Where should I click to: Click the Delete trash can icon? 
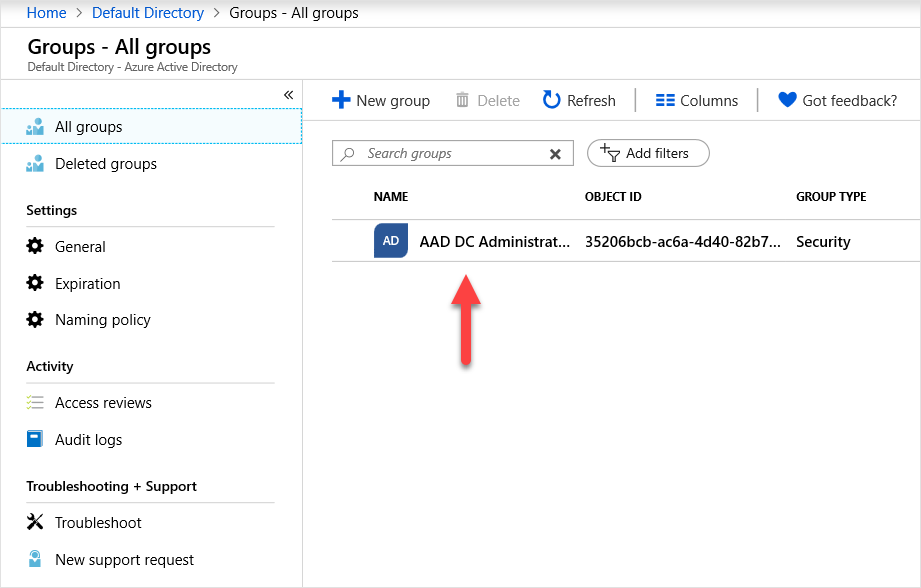coord(462,100)
